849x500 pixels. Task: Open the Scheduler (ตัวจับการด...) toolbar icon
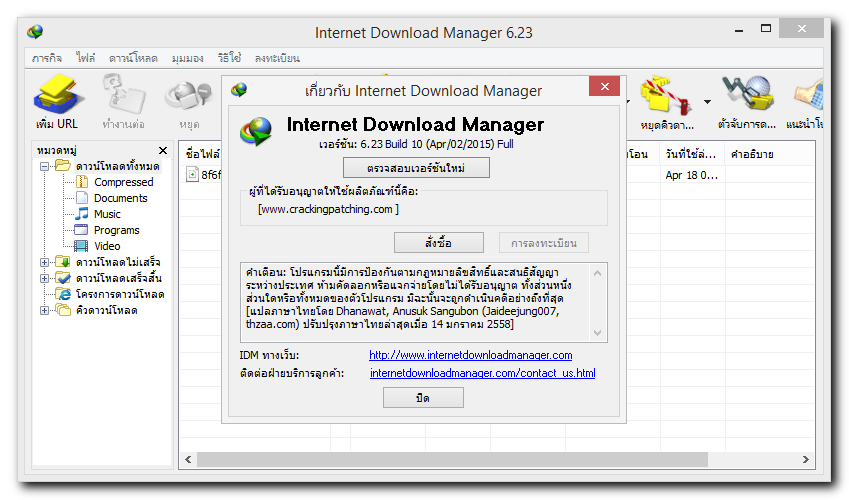[747, 93]
